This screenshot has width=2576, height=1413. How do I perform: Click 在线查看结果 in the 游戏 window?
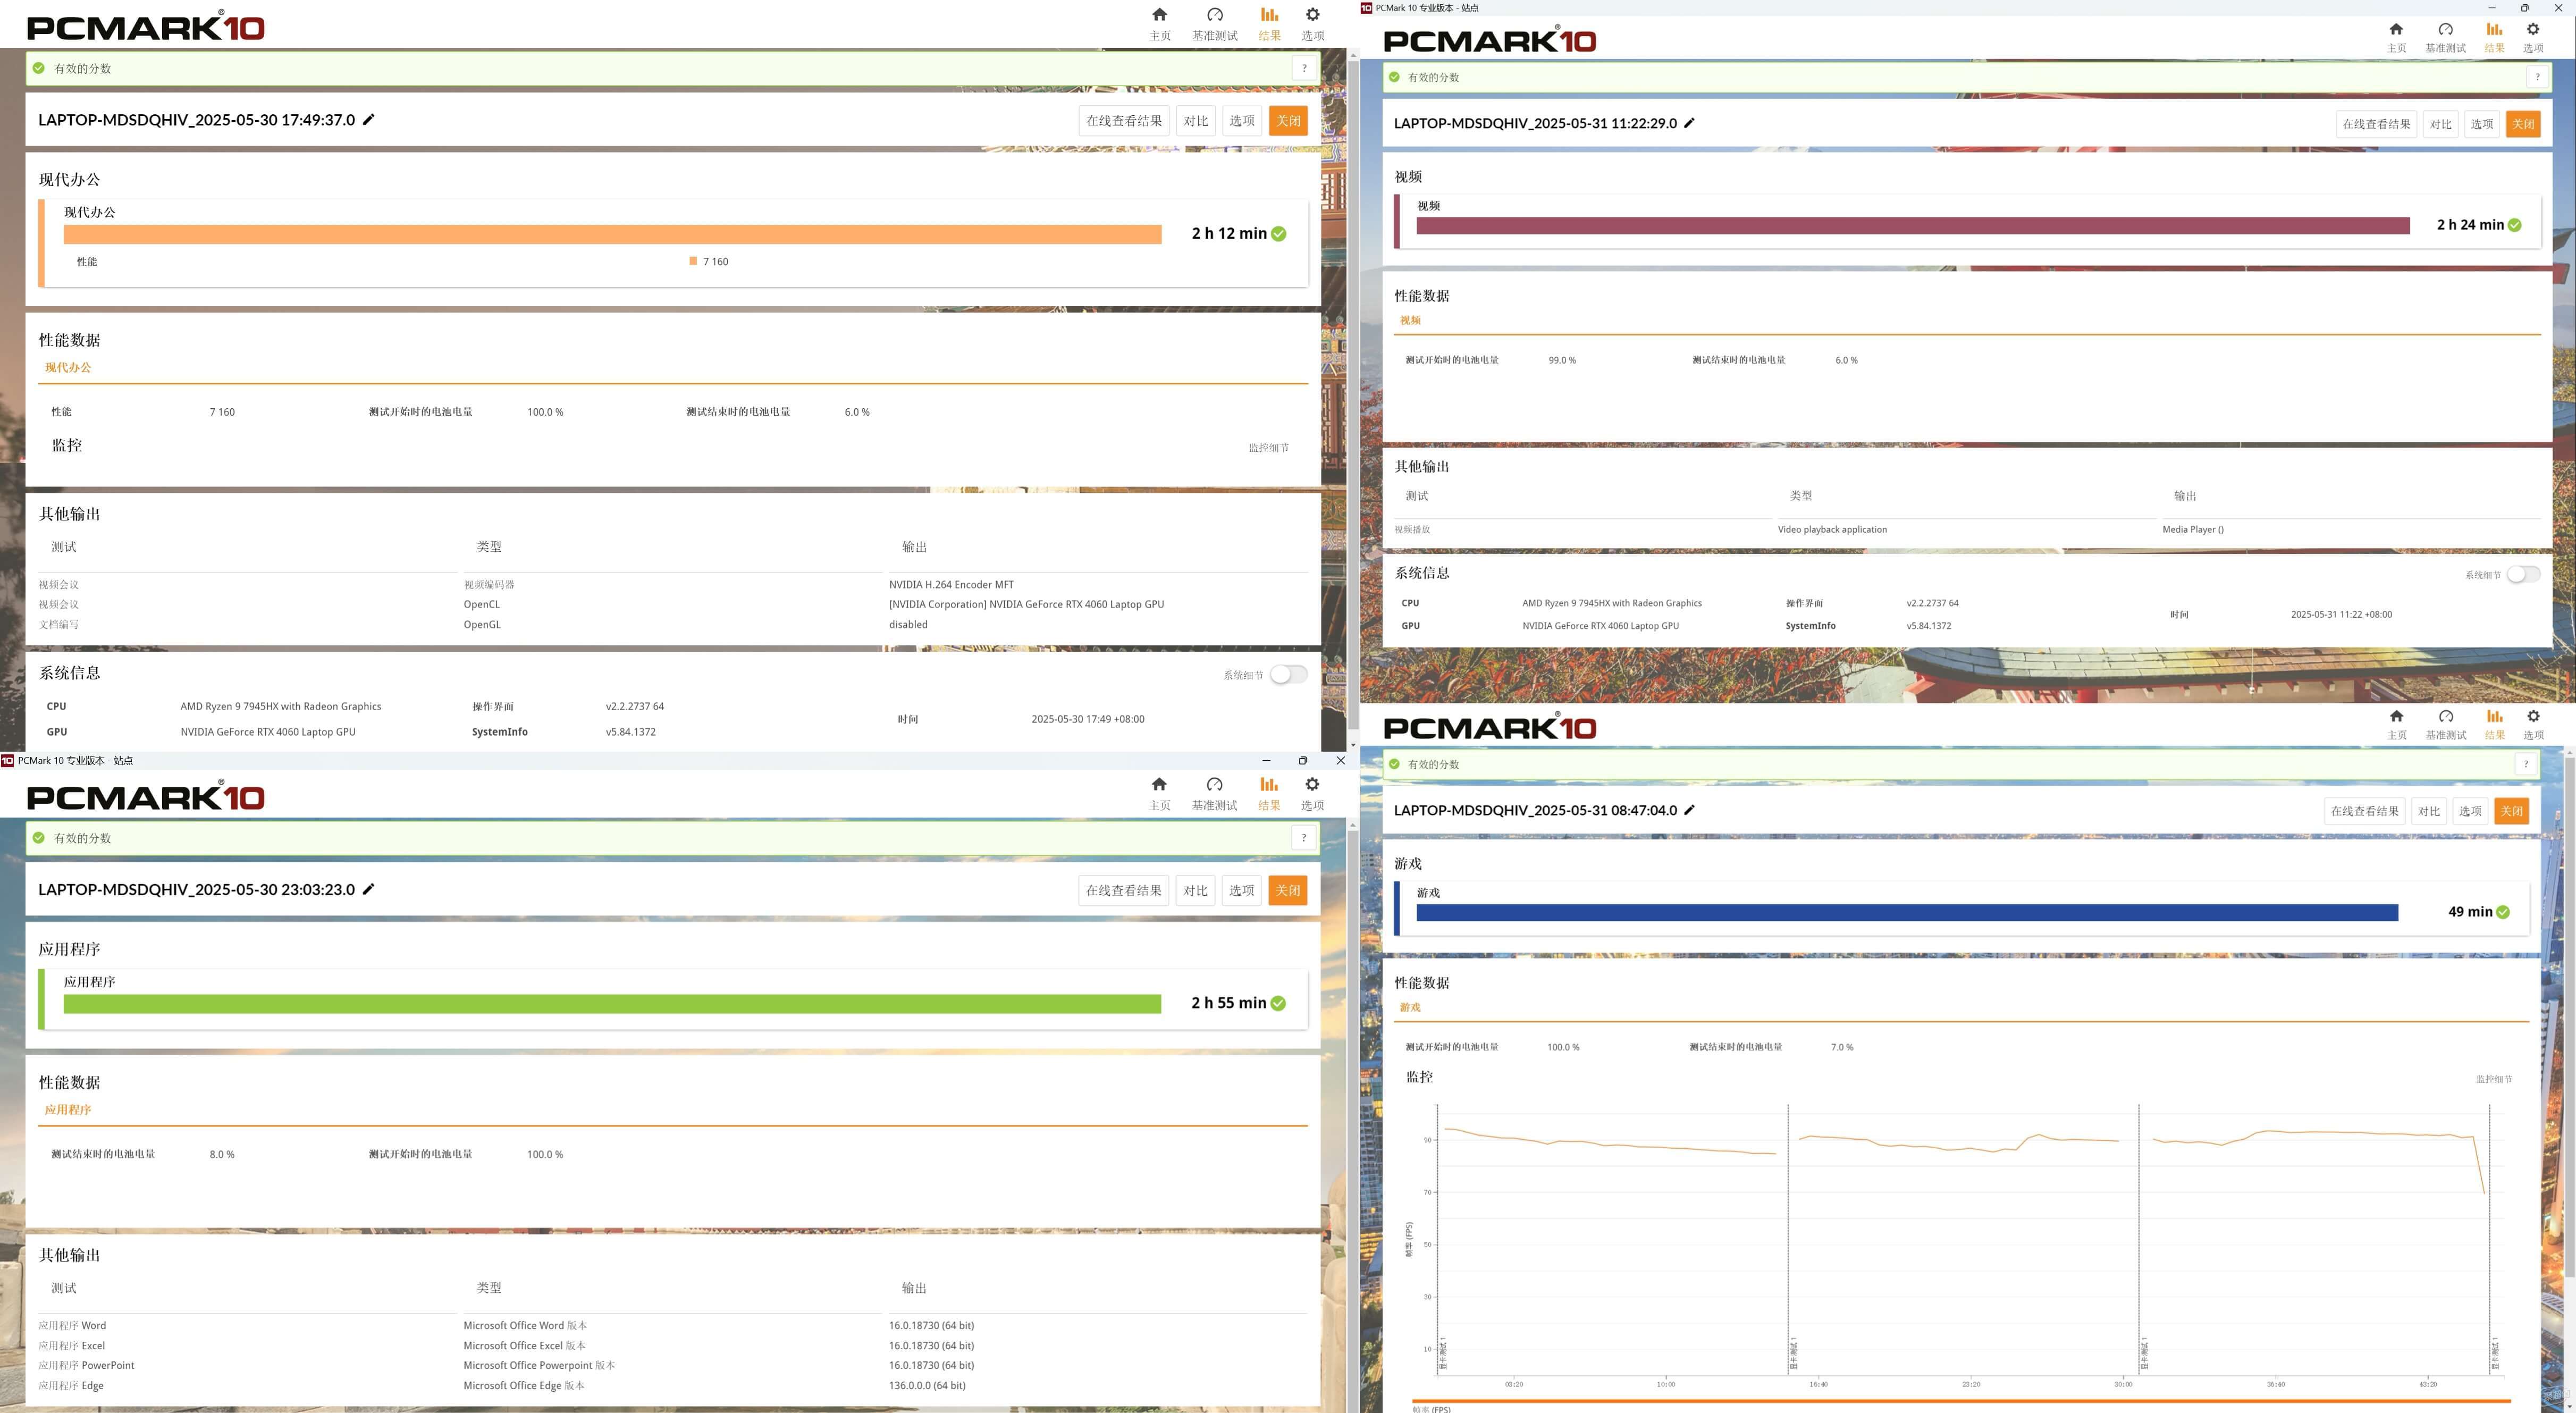tap(2365, 811)
